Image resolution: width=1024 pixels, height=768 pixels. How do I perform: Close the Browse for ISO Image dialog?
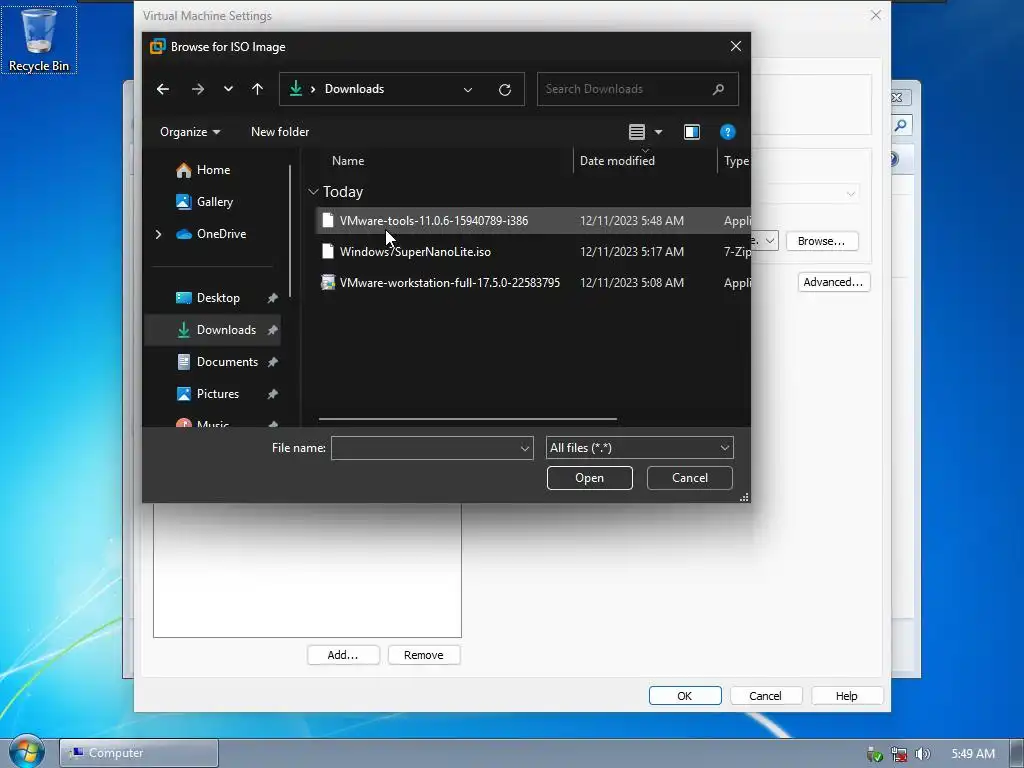pyautogui.click(x=736, y=46)
